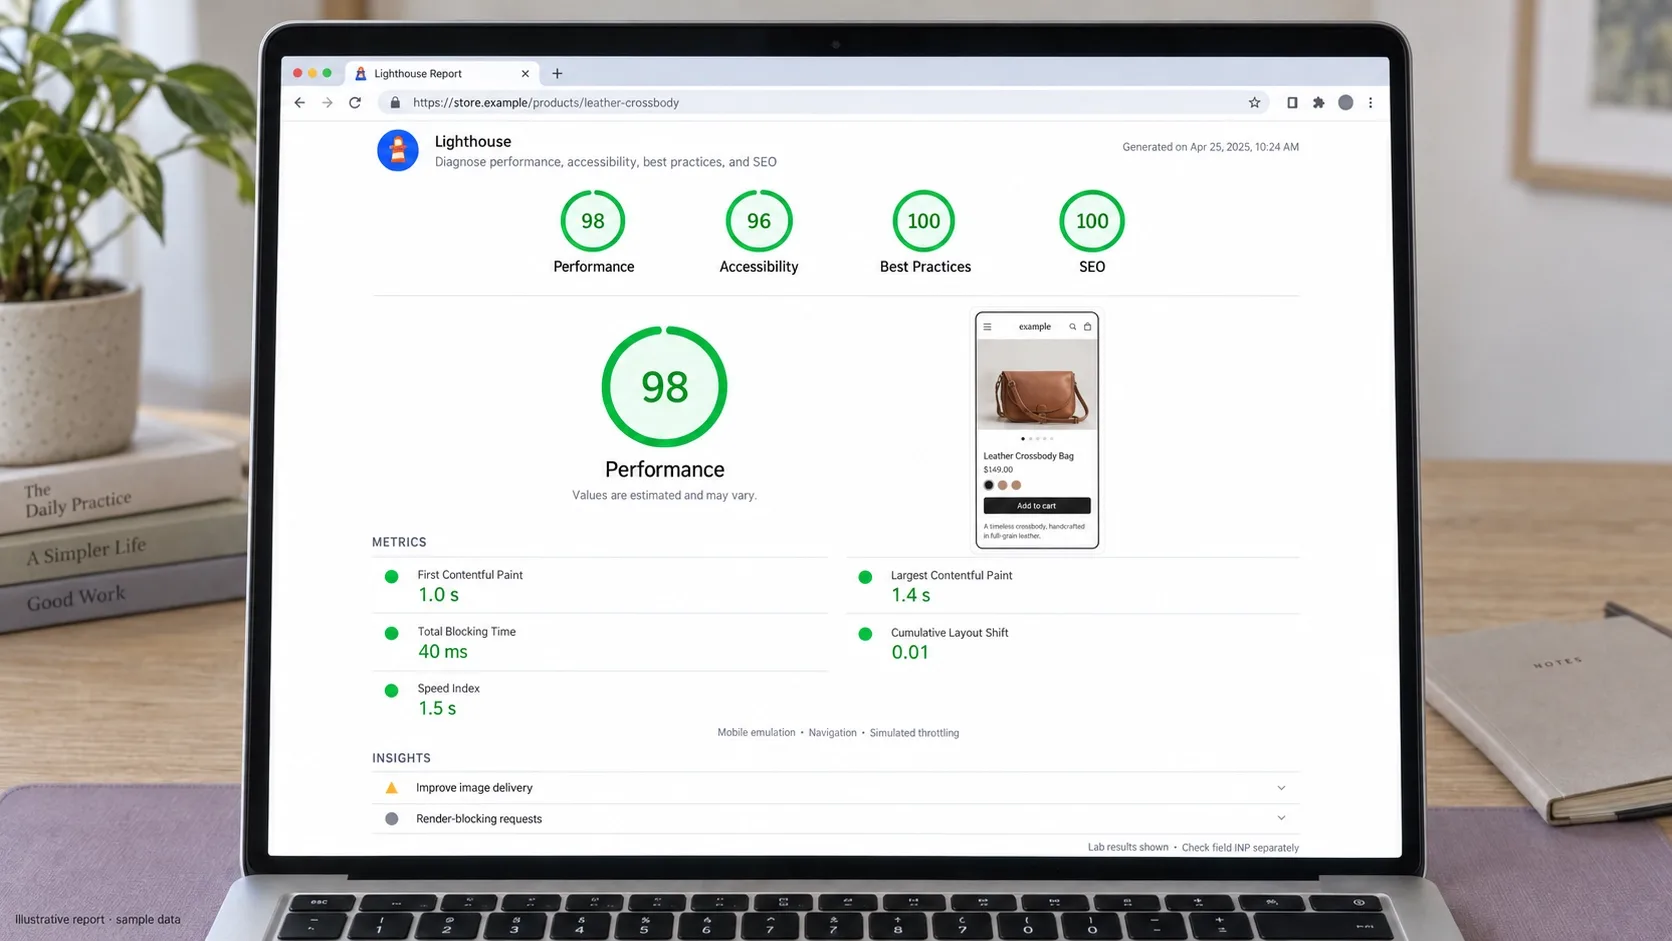Click Cumulative Layout Shift green indicator

click(866, 634)
